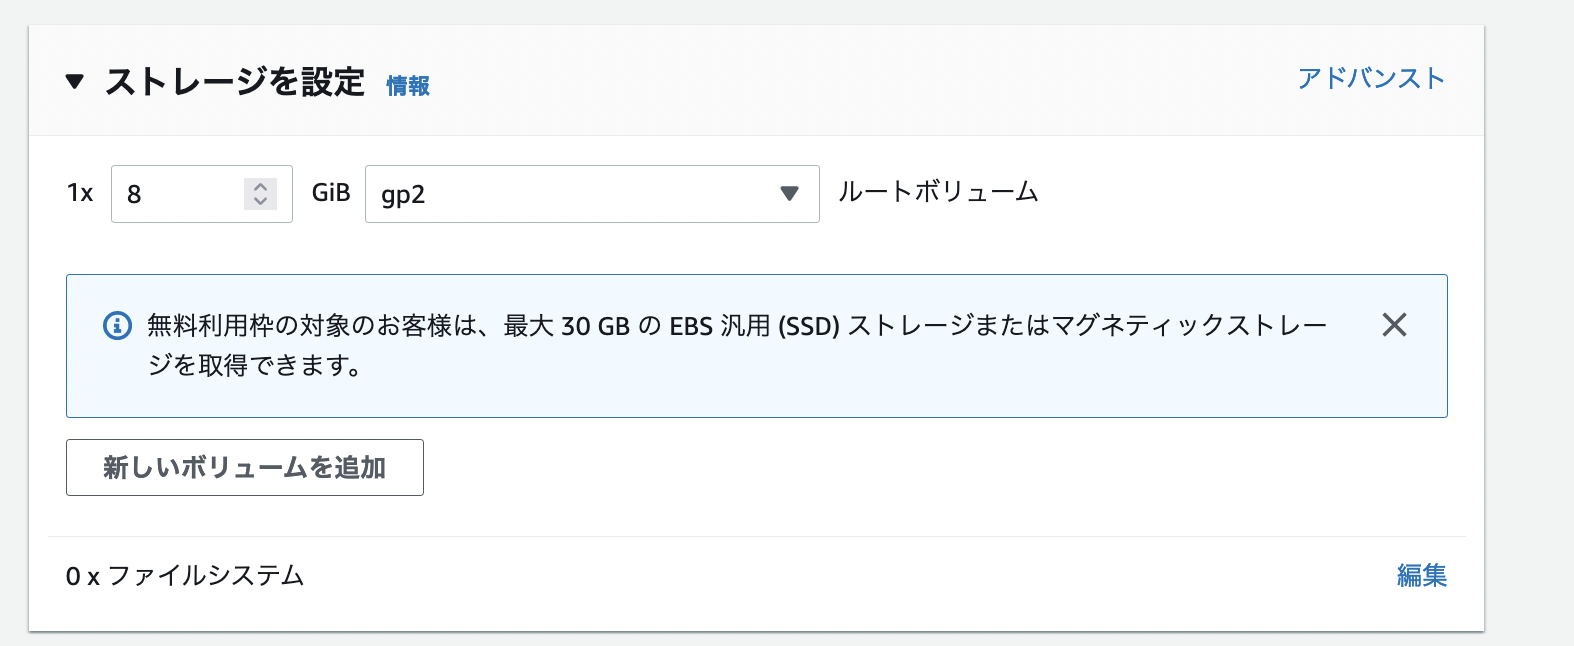
Task: Click the spinner control inside the size field
Action: [260, 193]
